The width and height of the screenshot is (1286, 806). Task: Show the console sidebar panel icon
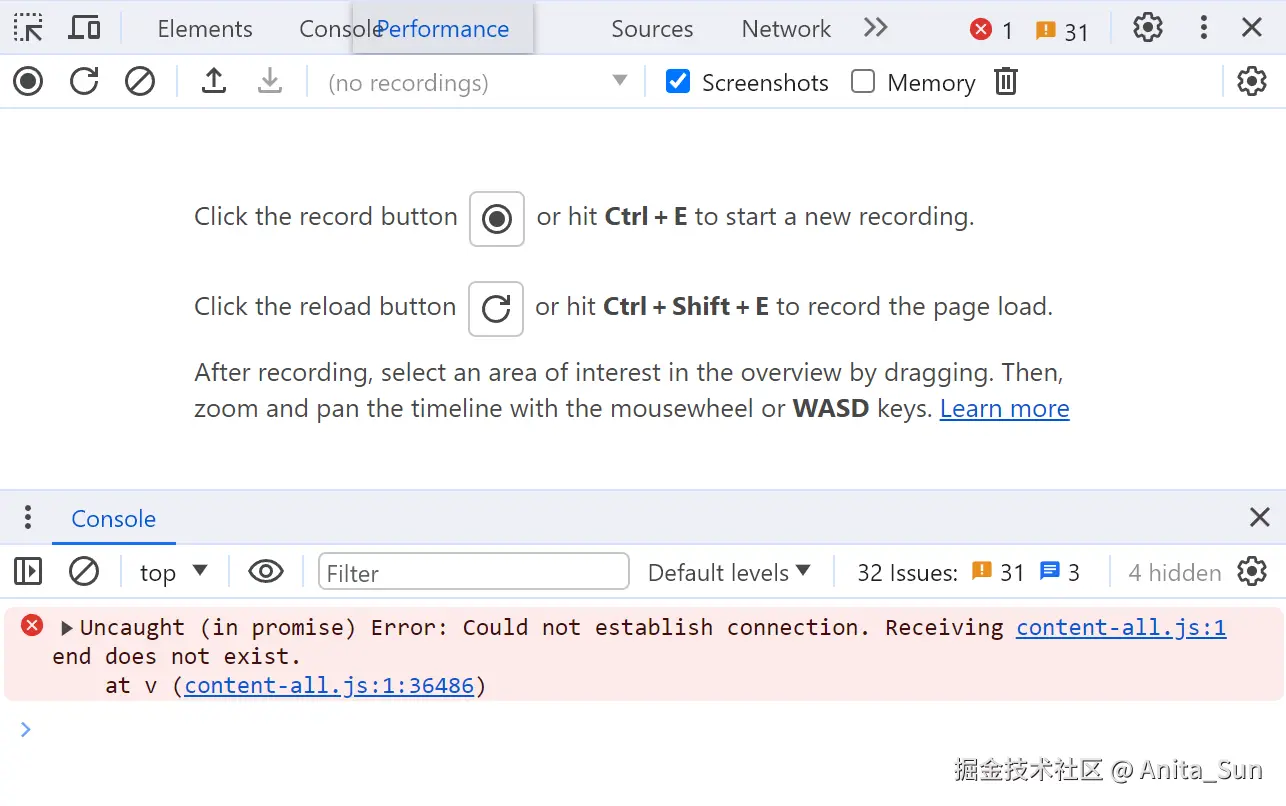(28, 572)
